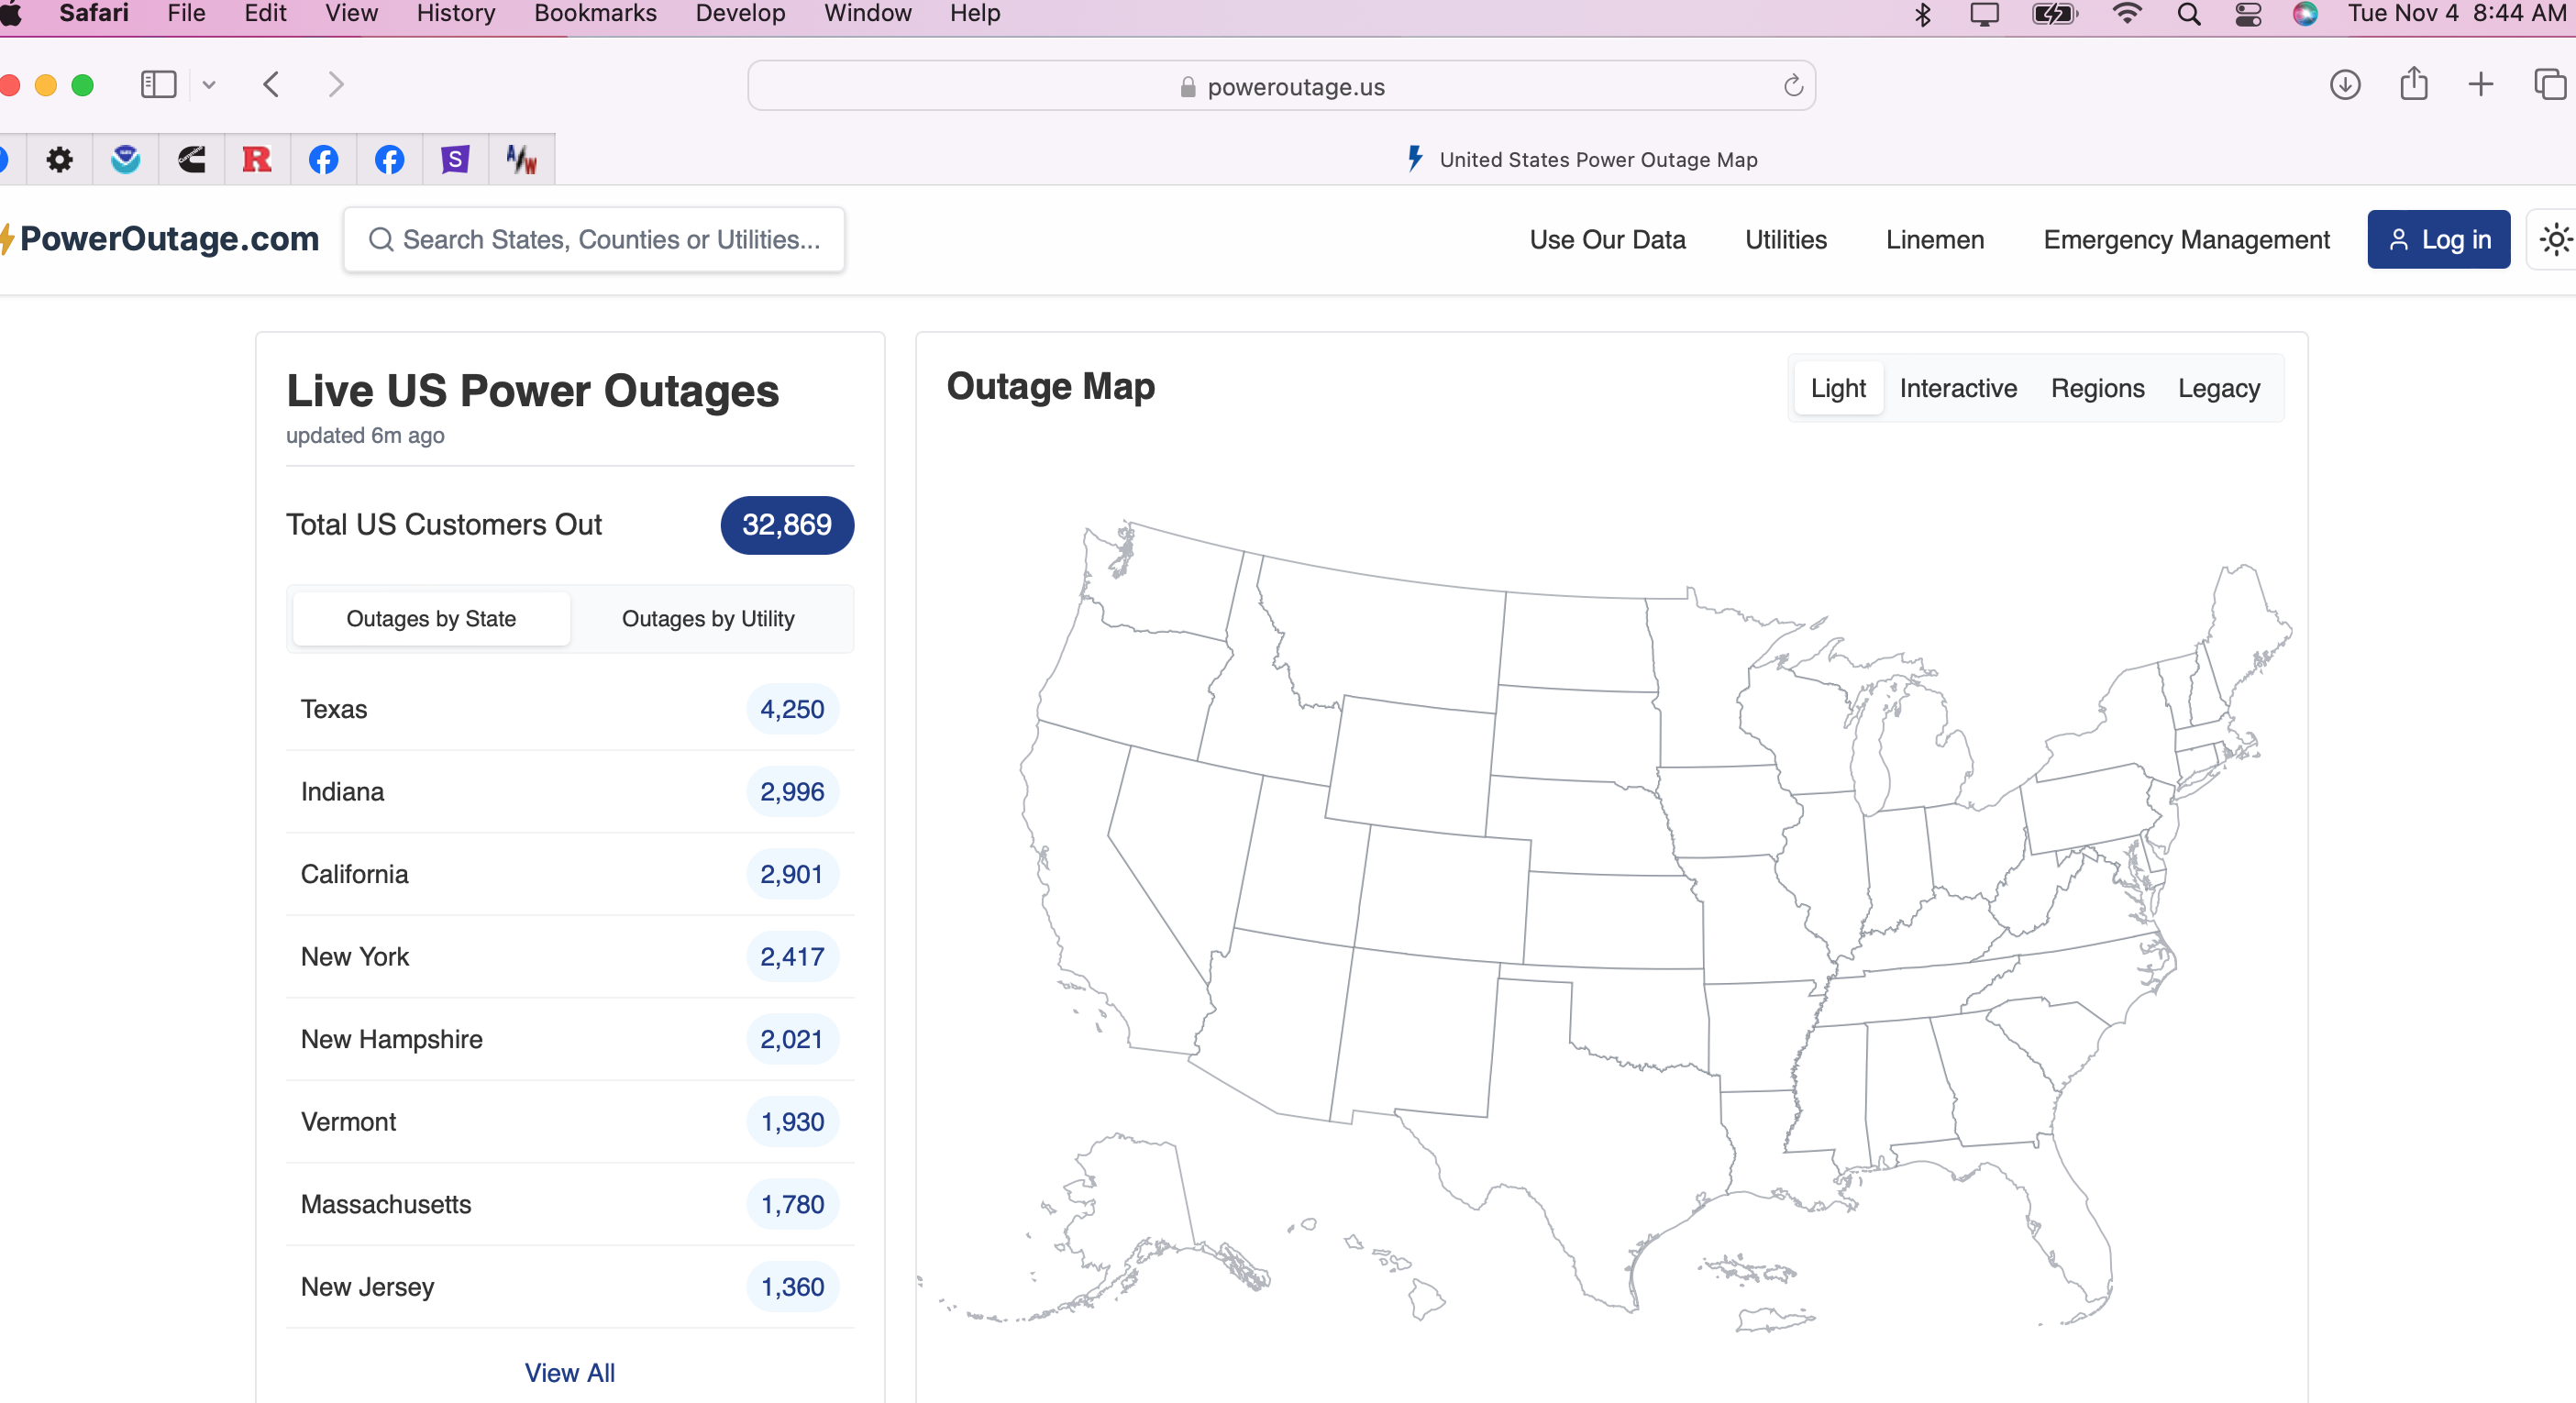
Task: Open the pinned red R tab
Action: click(257, 159)
